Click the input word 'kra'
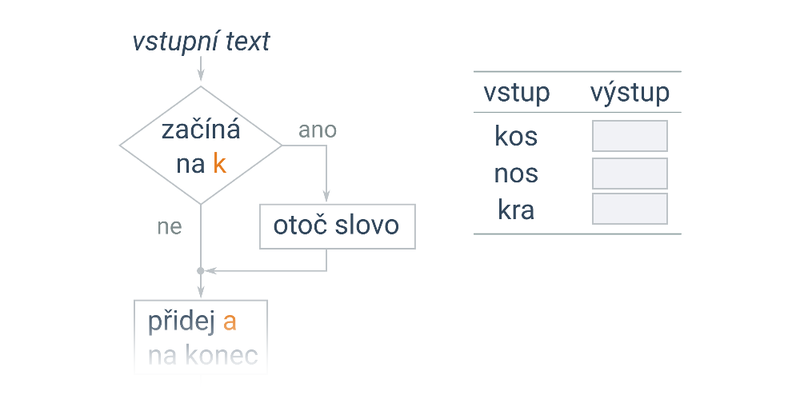Viewport: 800px width, 400px height. click(x=516, y=210)
